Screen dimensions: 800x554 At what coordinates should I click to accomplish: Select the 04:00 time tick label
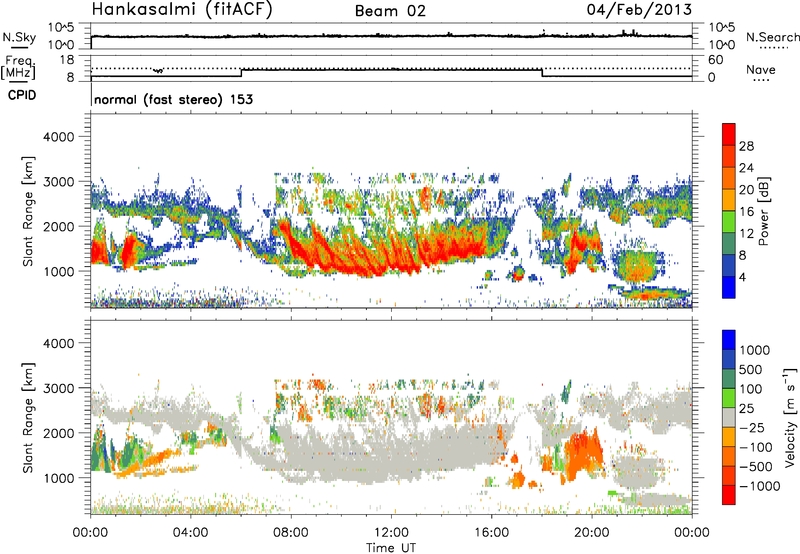coord(190,533)
